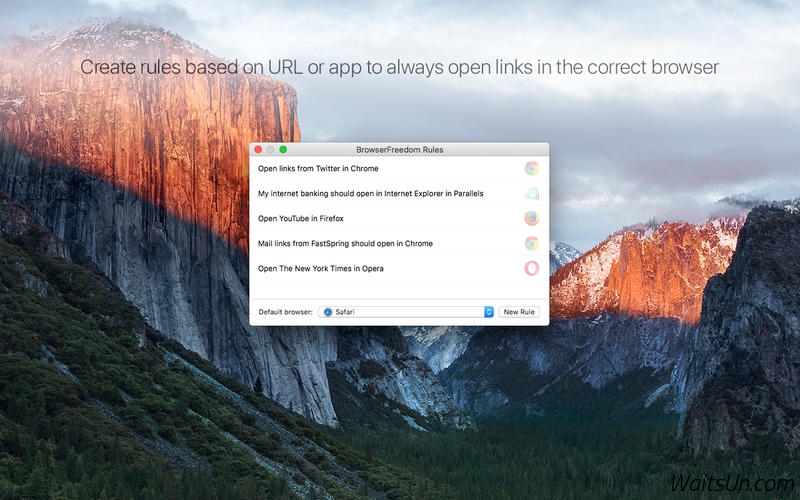Open the Default browser dropdown arrows
Screen dimensions: 800x500
(x=489, y=312)
